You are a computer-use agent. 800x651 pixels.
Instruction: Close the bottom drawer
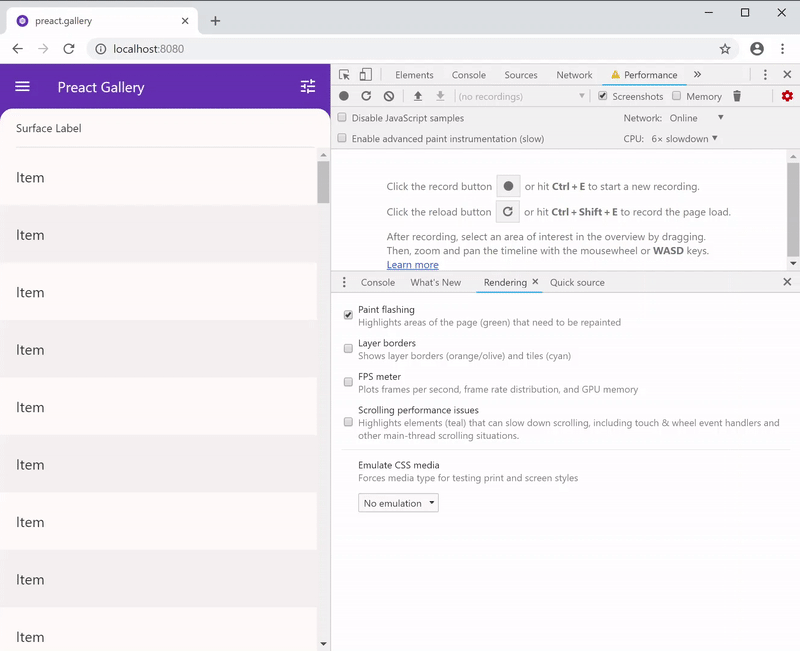pos(787,282)
